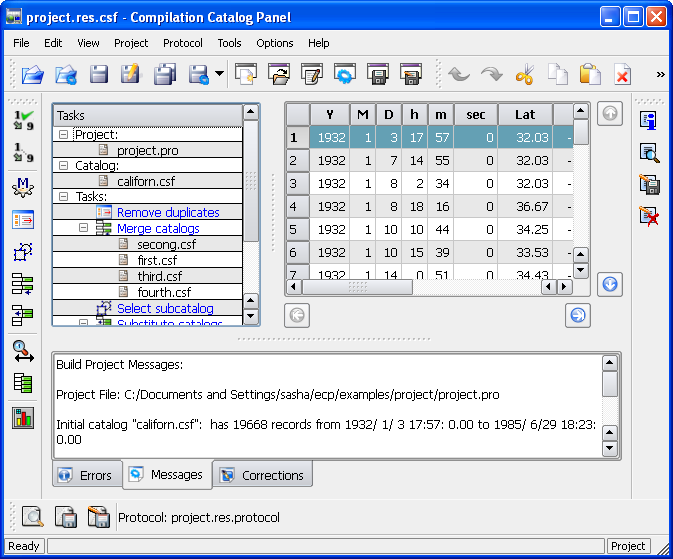Click the view protocol magnifier icon at bottom

(33, 516)
